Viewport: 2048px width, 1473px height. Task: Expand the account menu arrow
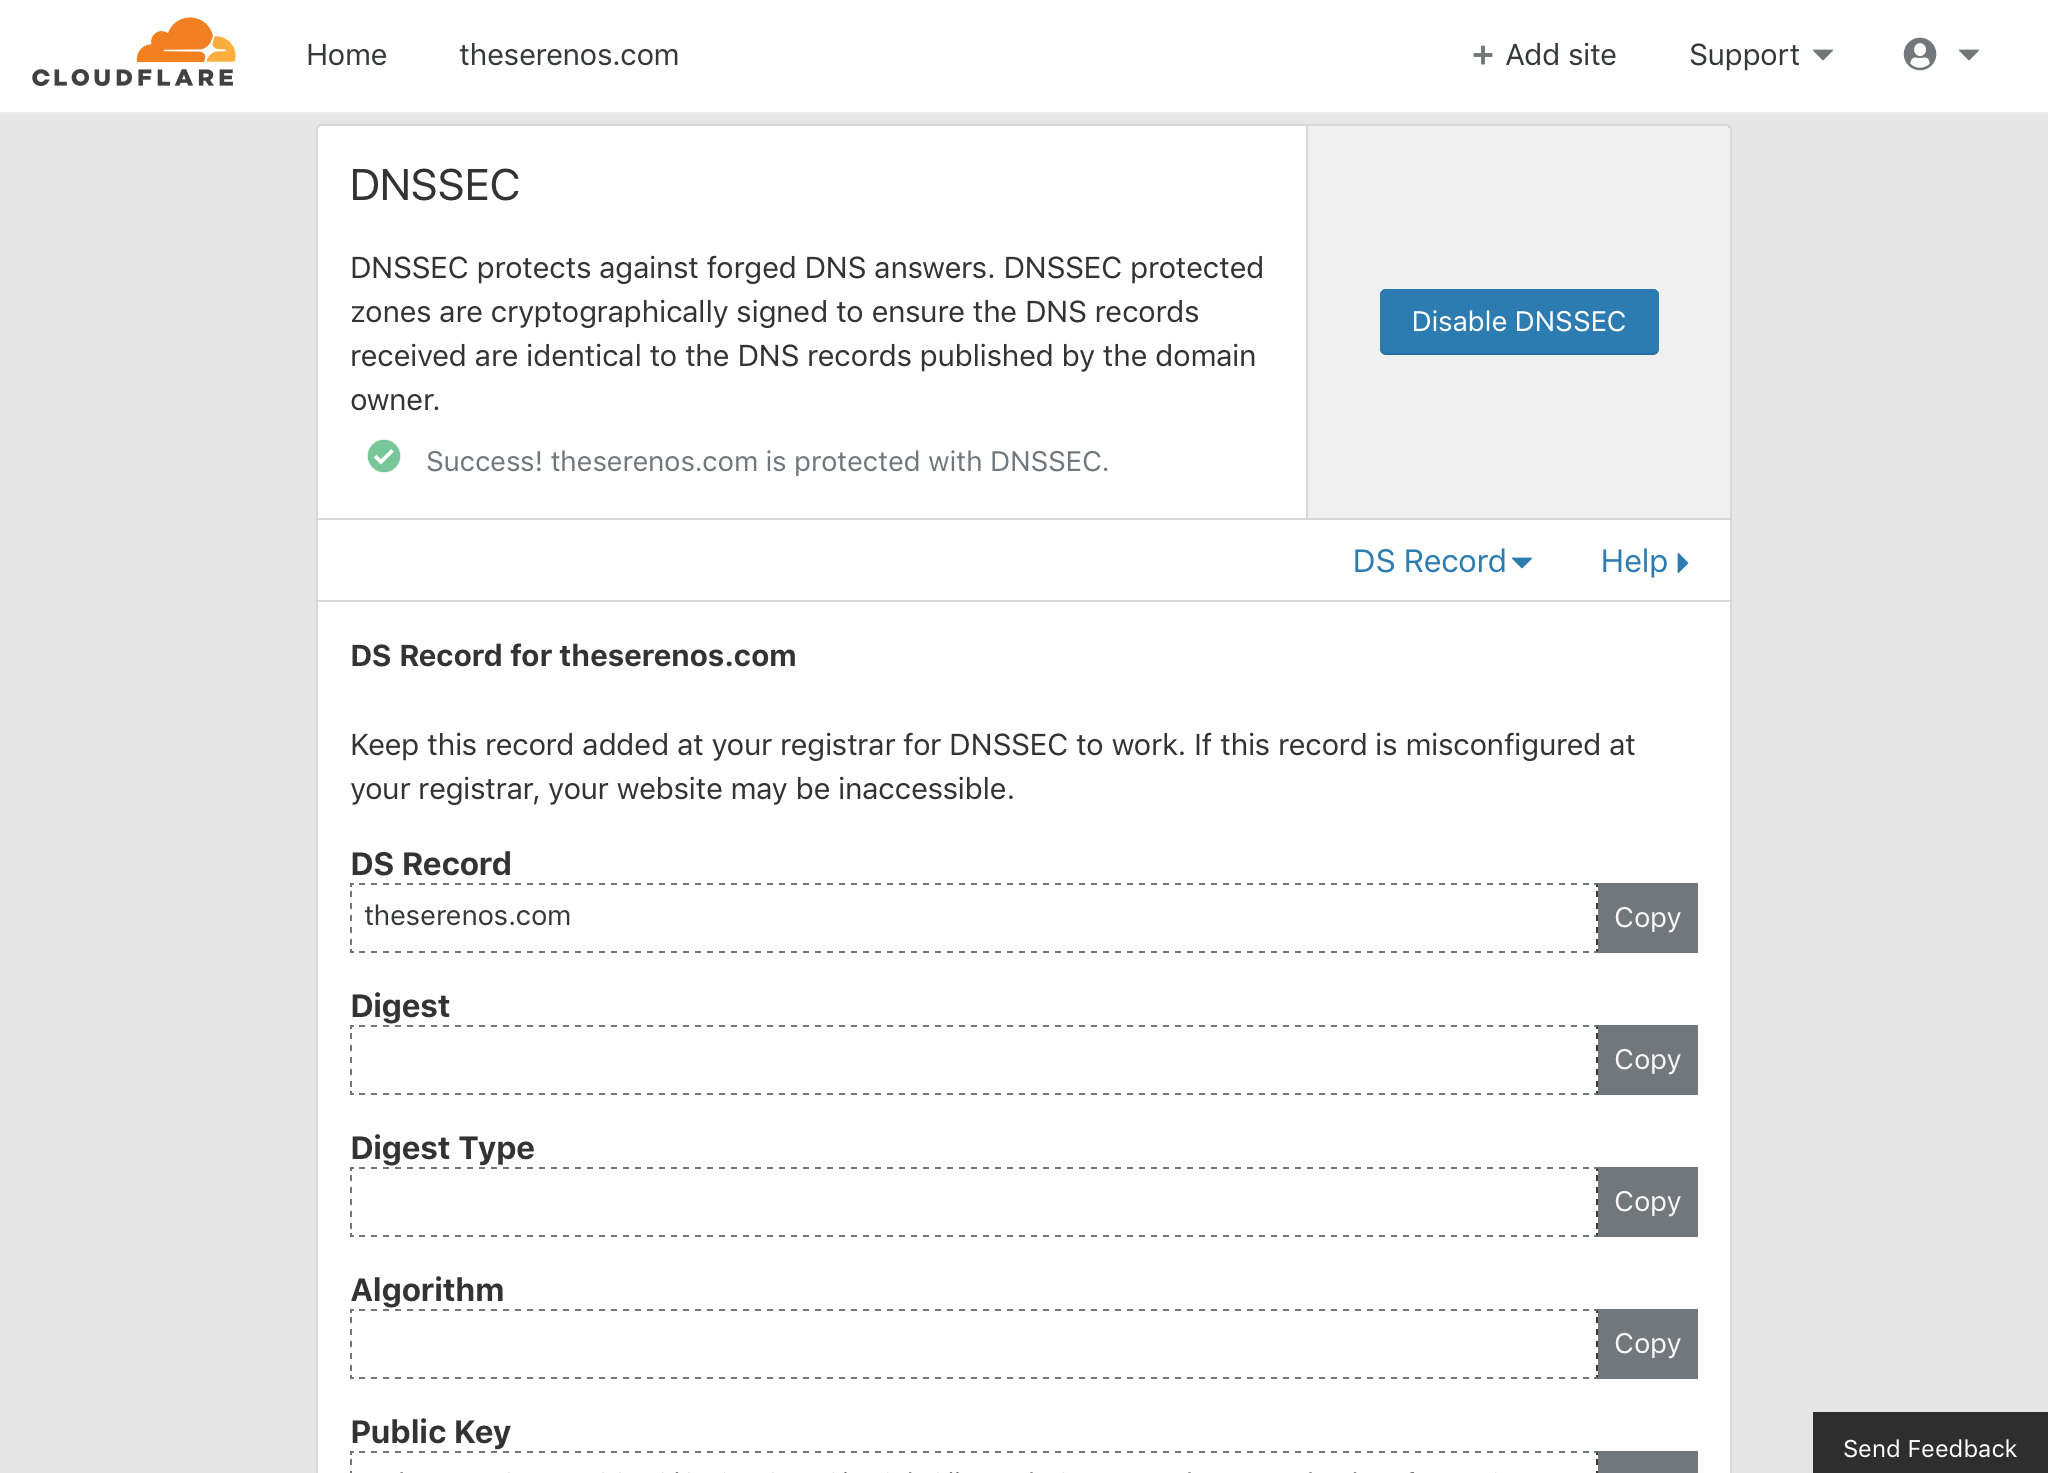(x=1969, y=55)
